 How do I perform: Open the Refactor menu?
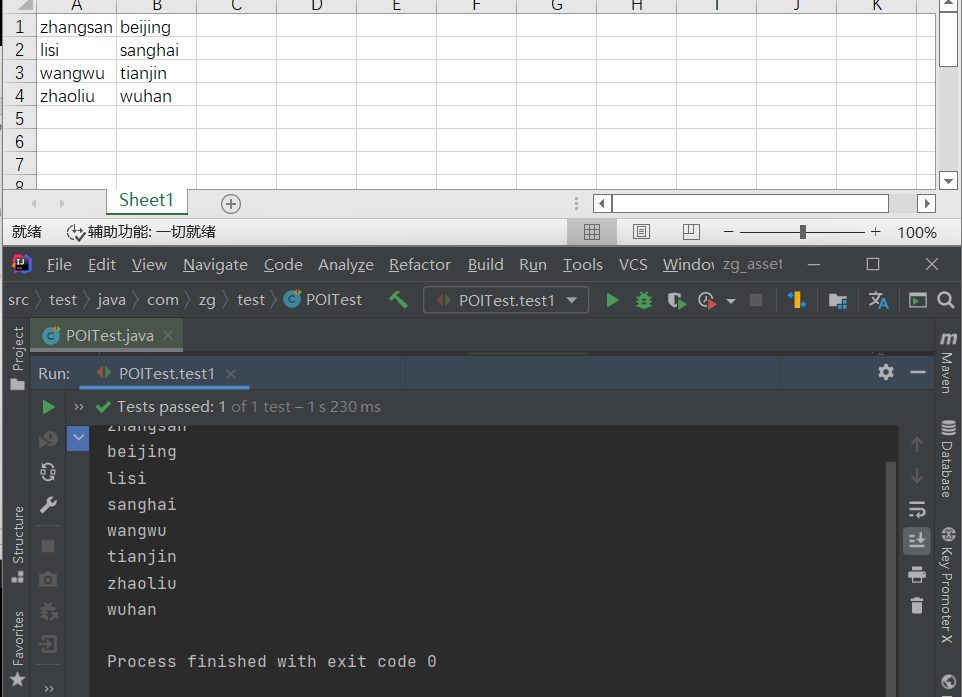tap(420, 264)
